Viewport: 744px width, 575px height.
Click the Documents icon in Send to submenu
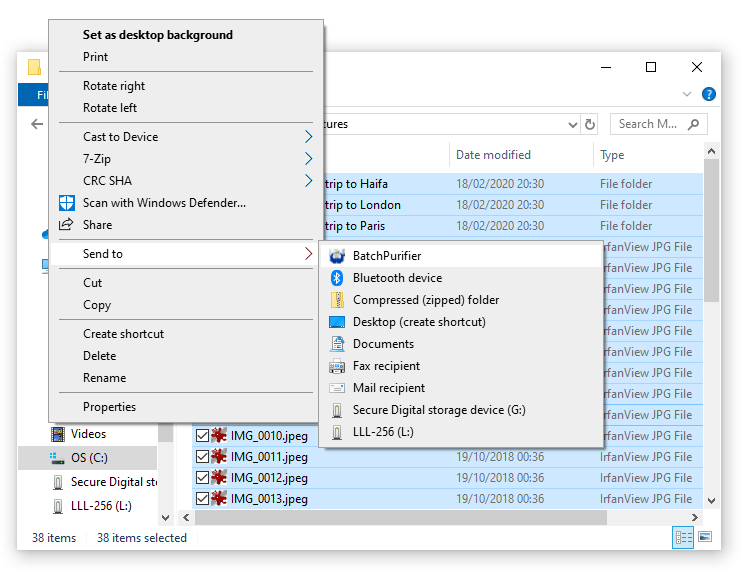point(337,344)
